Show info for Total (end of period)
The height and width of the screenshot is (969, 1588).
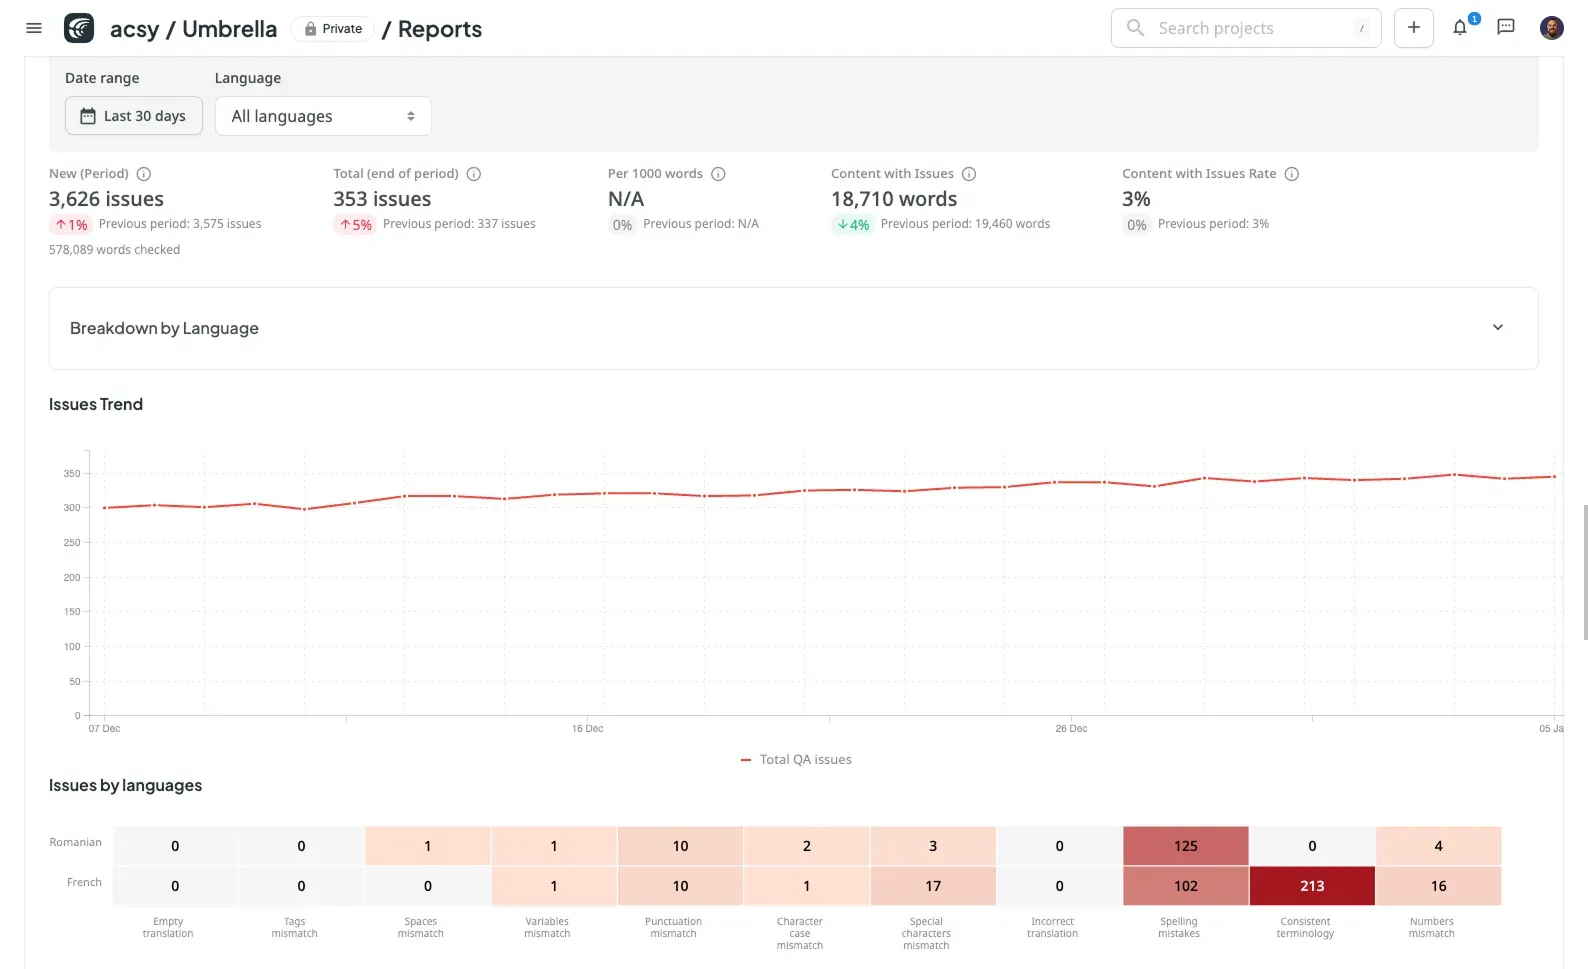tap(474, 174)
